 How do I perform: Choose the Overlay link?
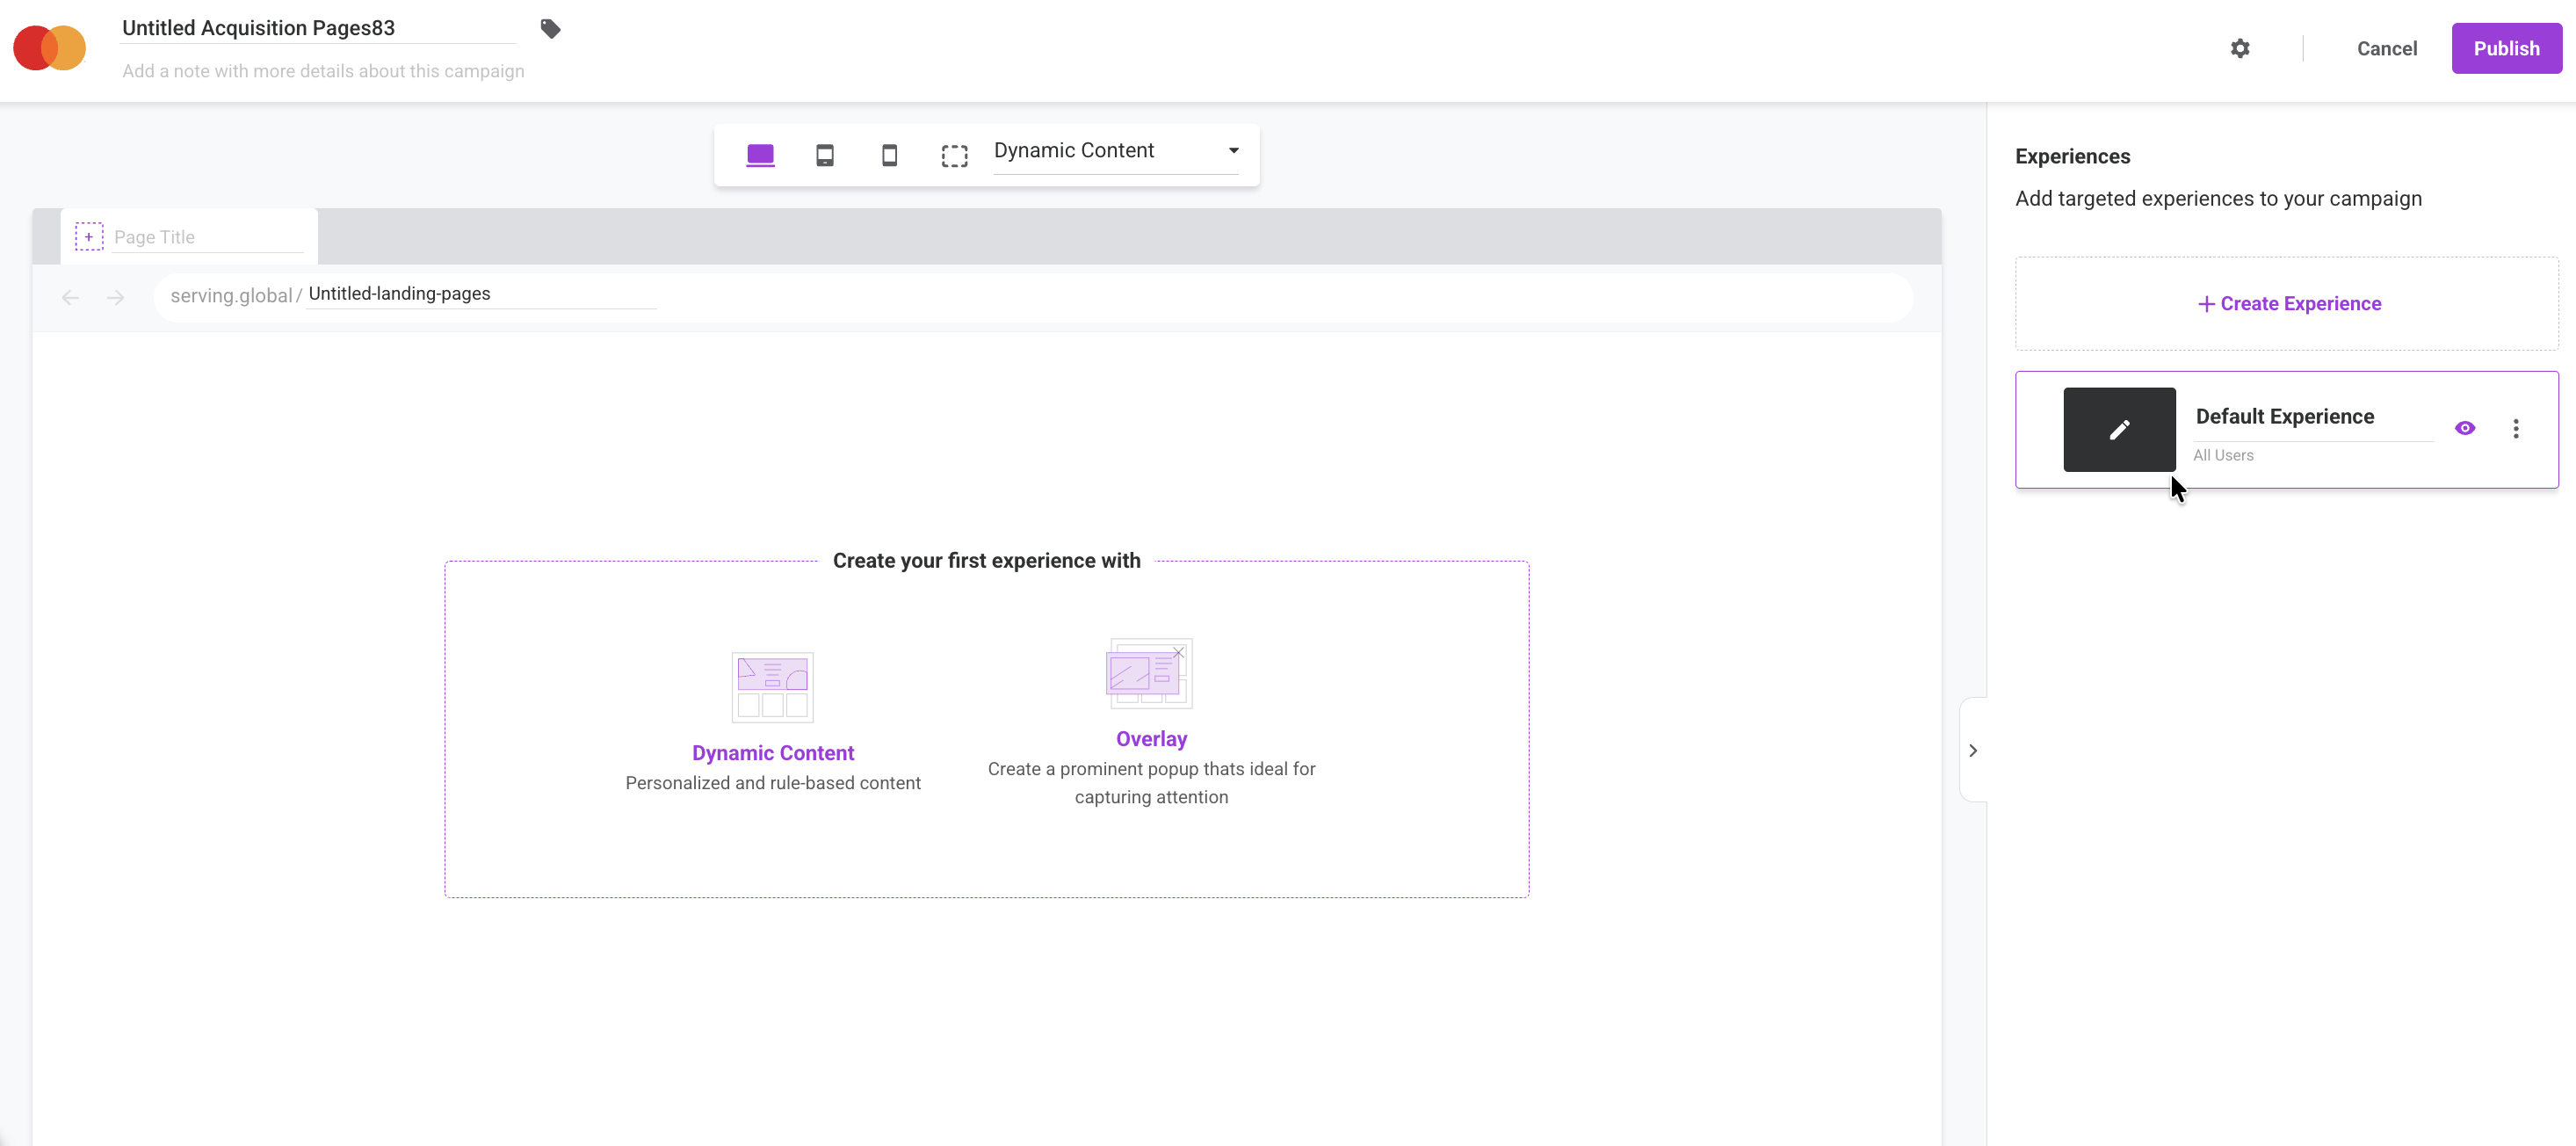(1151, 738)
